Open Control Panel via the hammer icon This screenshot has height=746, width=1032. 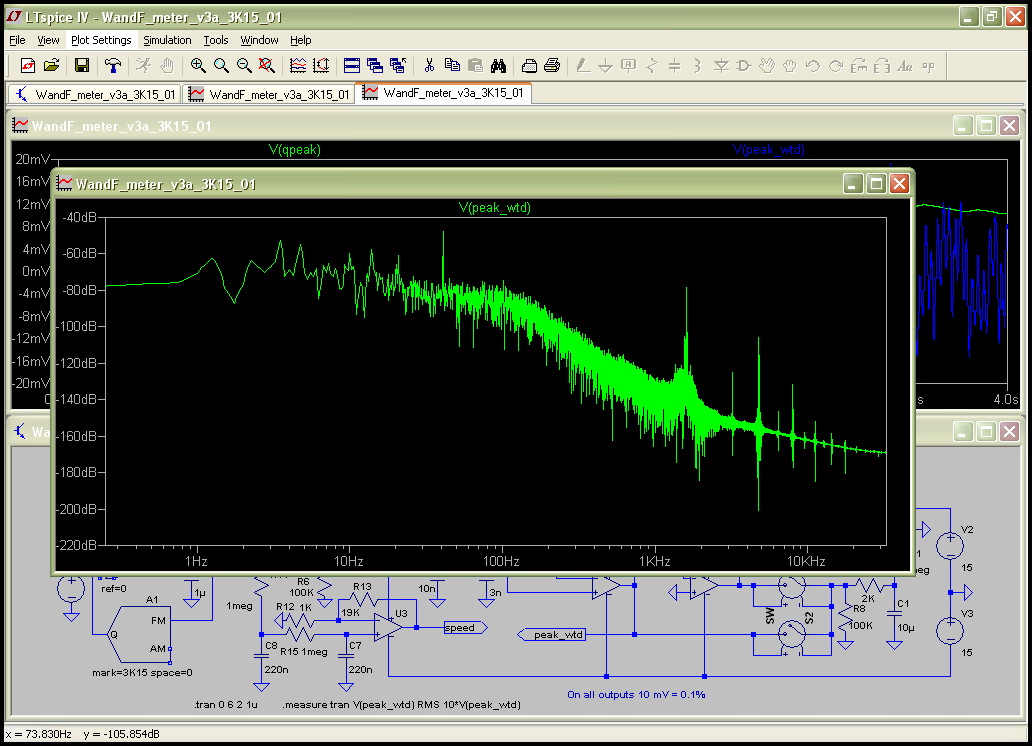(x=114, y=66)
